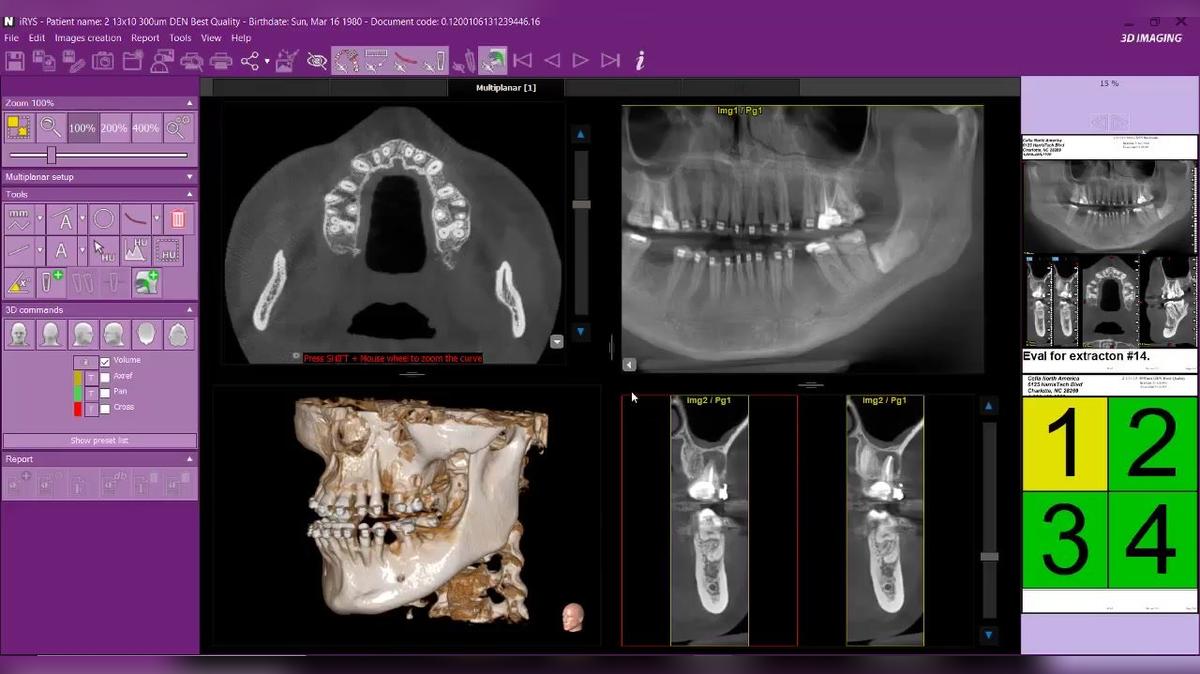Click the red trash delete icon

tap(178, 219)
